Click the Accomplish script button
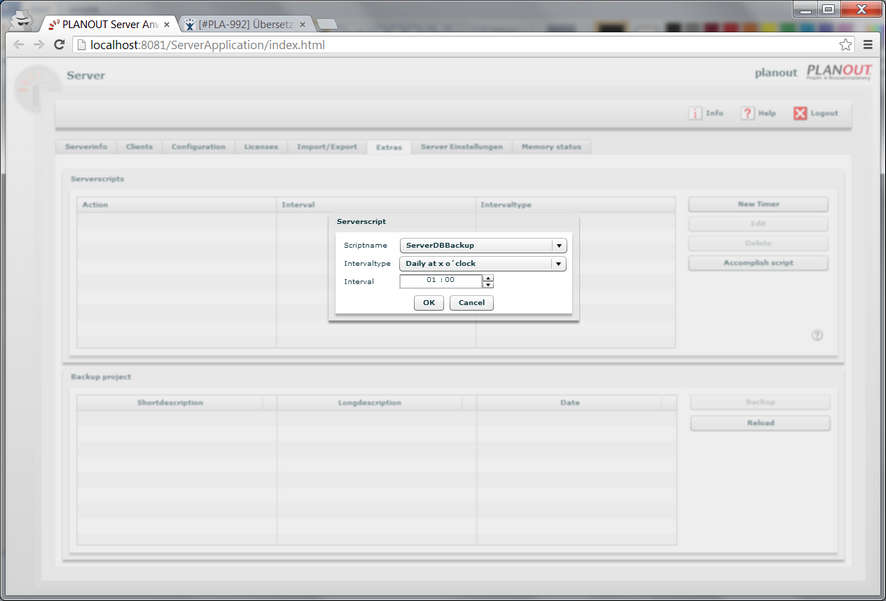This screenshot has width=886, height=601. [758, 263]
